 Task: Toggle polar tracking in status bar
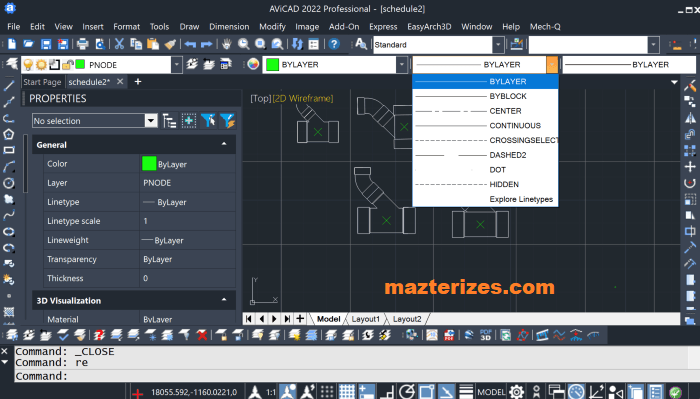[x=407, y=392]
